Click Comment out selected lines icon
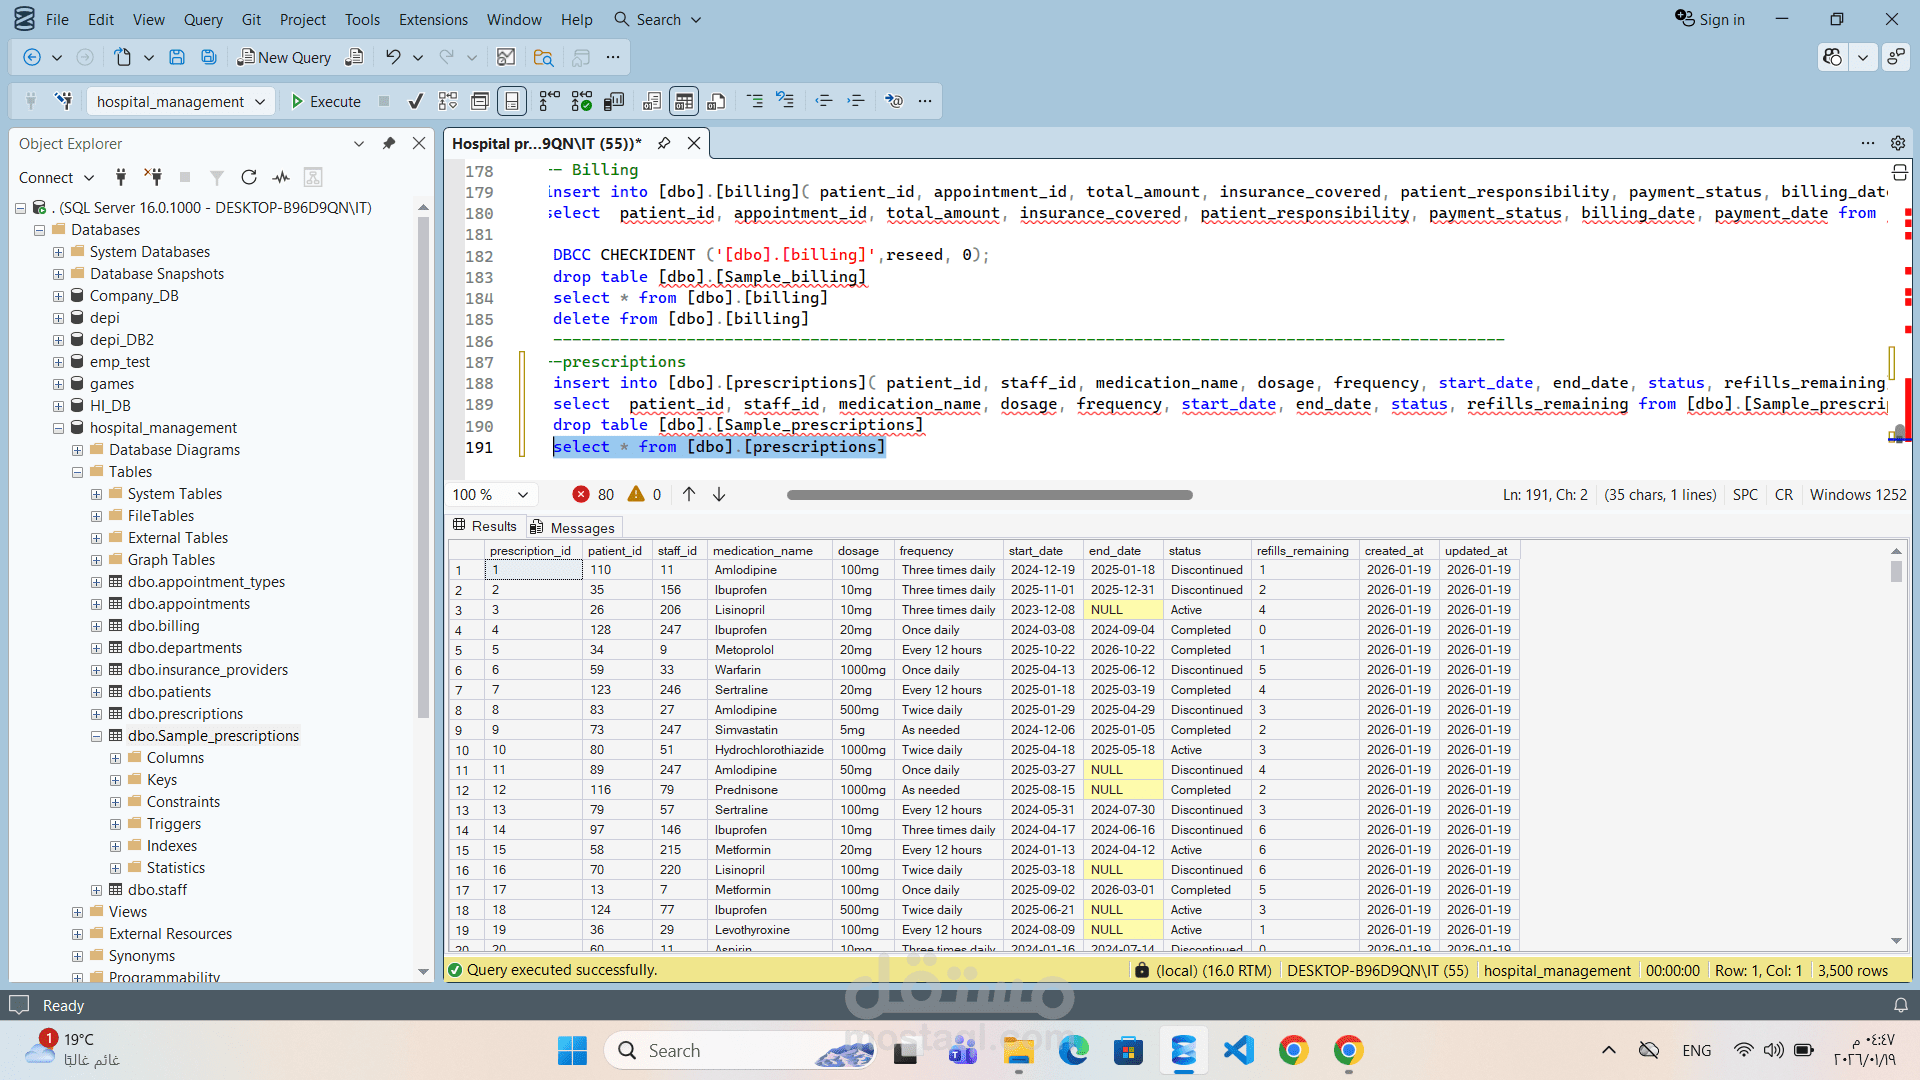 (755, 101)
